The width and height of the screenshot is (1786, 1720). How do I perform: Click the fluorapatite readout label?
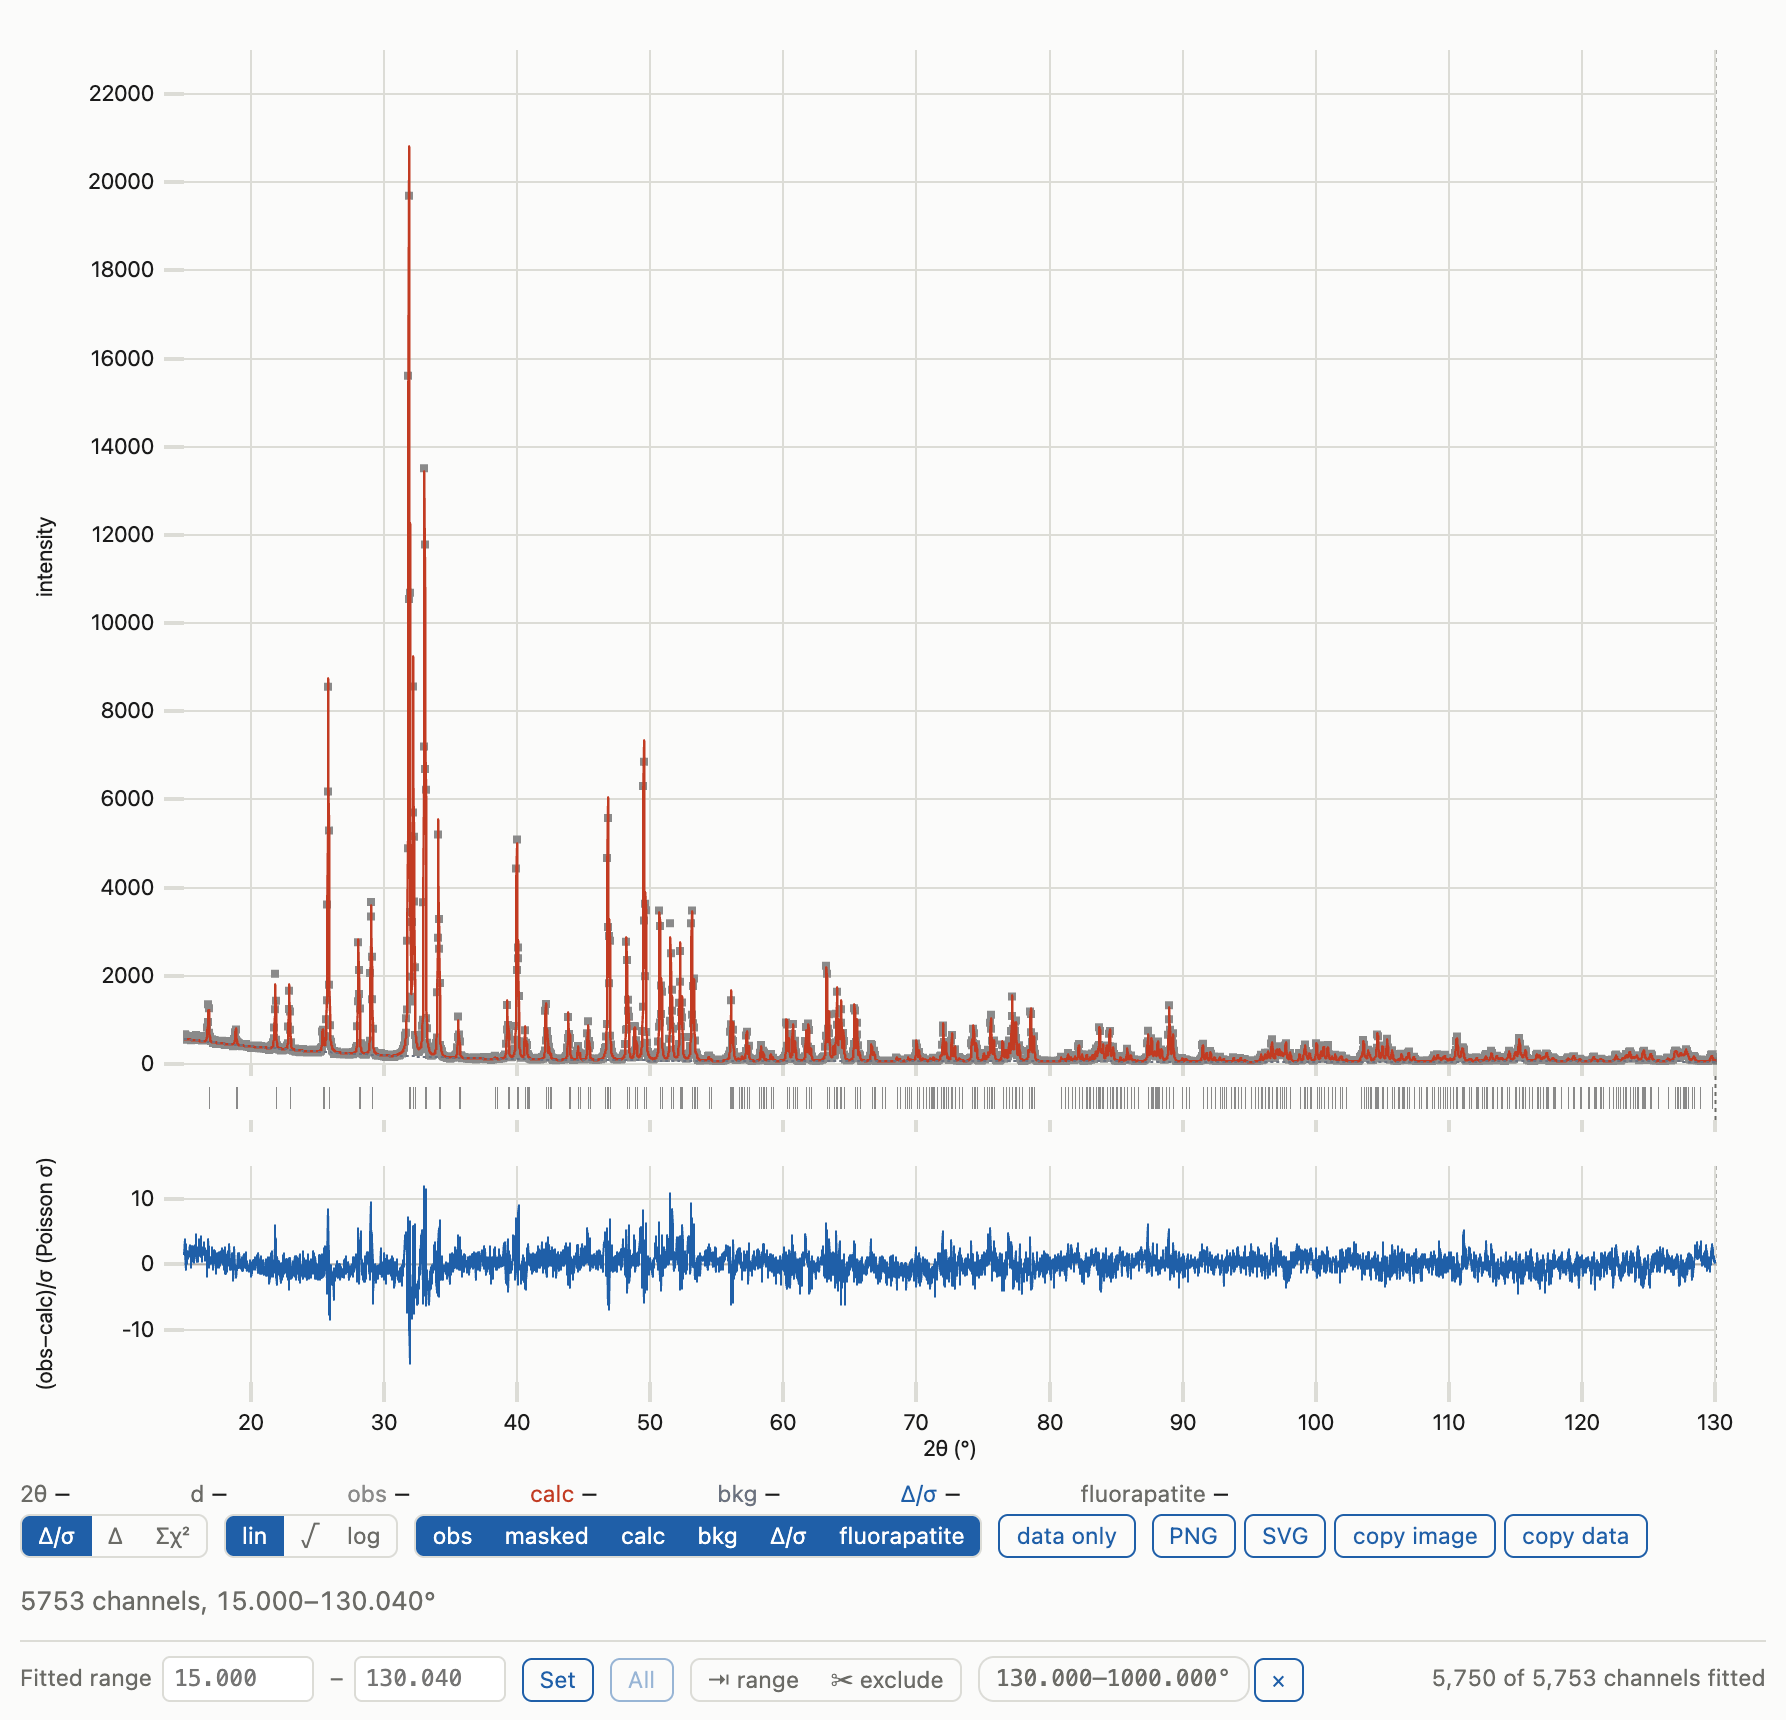click(x=1143, y=1494)
